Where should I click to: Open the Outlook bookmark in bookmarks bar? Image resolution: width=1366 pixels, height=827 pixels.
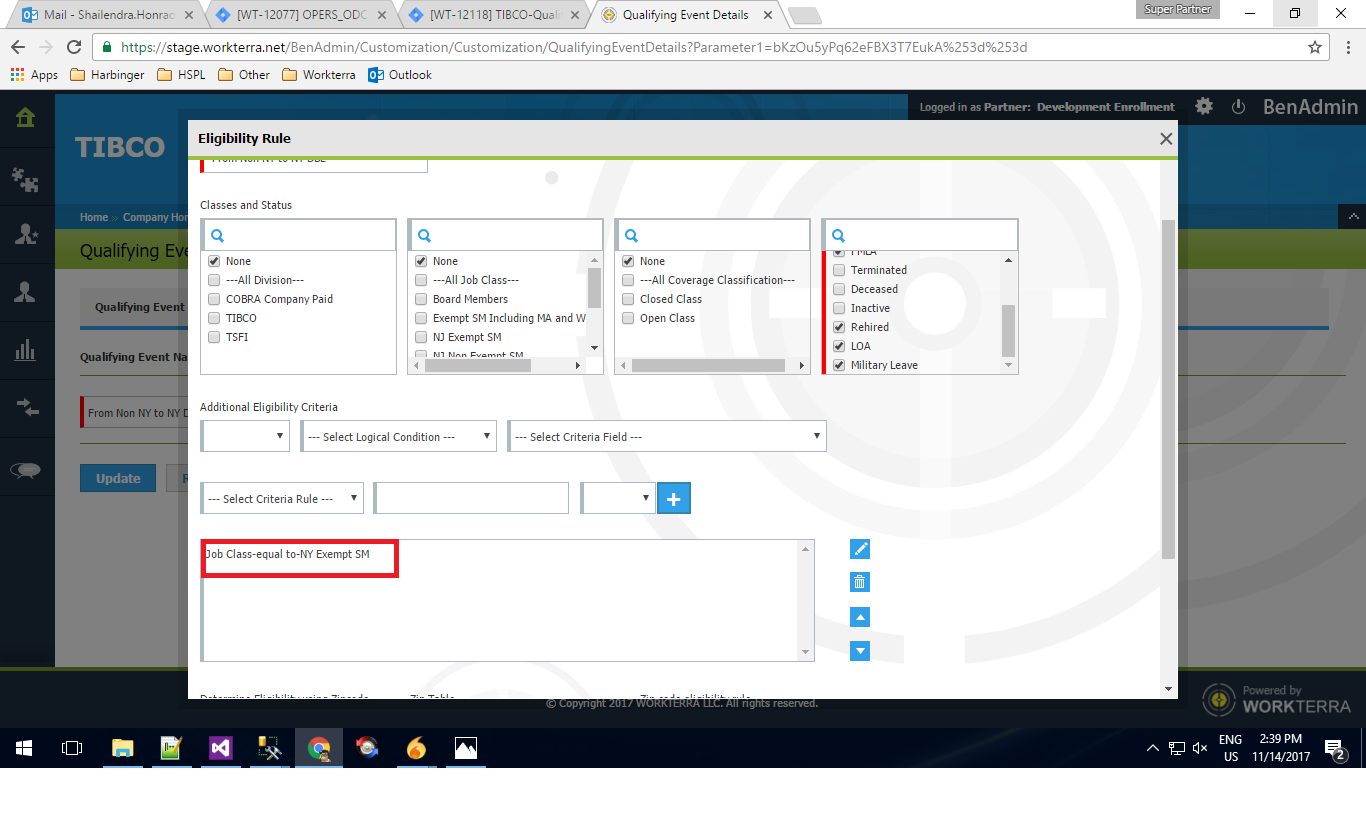[x=400, y=75]
